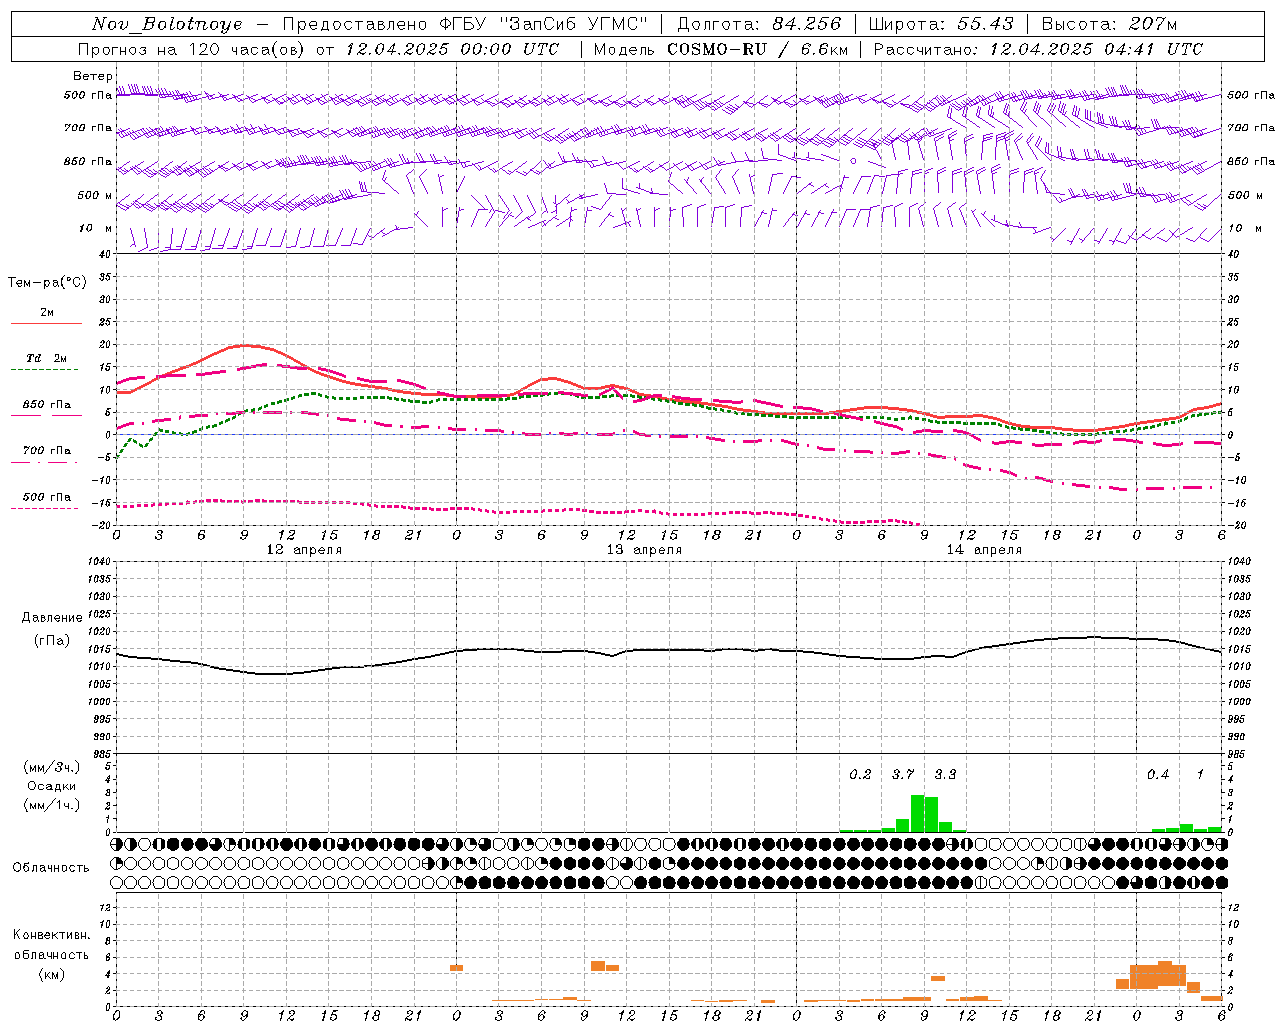Click the station name "Nov_Bolotnoye" in the header
The width and height of the screenshot is (1280, 1024).
[x=167, y=24]
